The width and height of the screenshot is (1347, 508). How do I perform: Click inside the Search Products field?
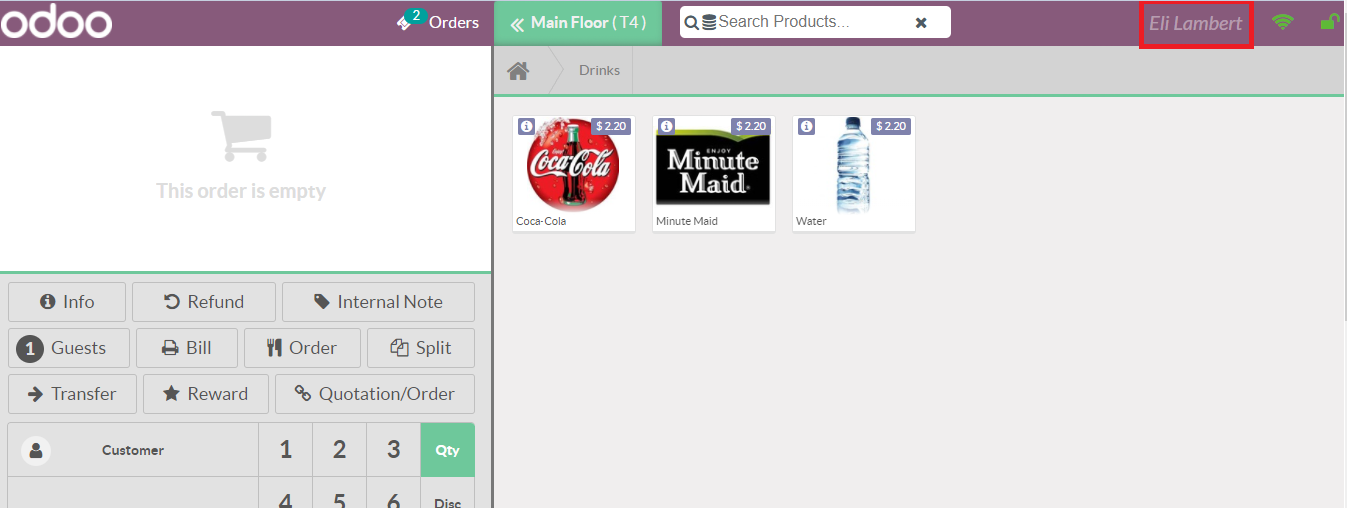point(810,22)
